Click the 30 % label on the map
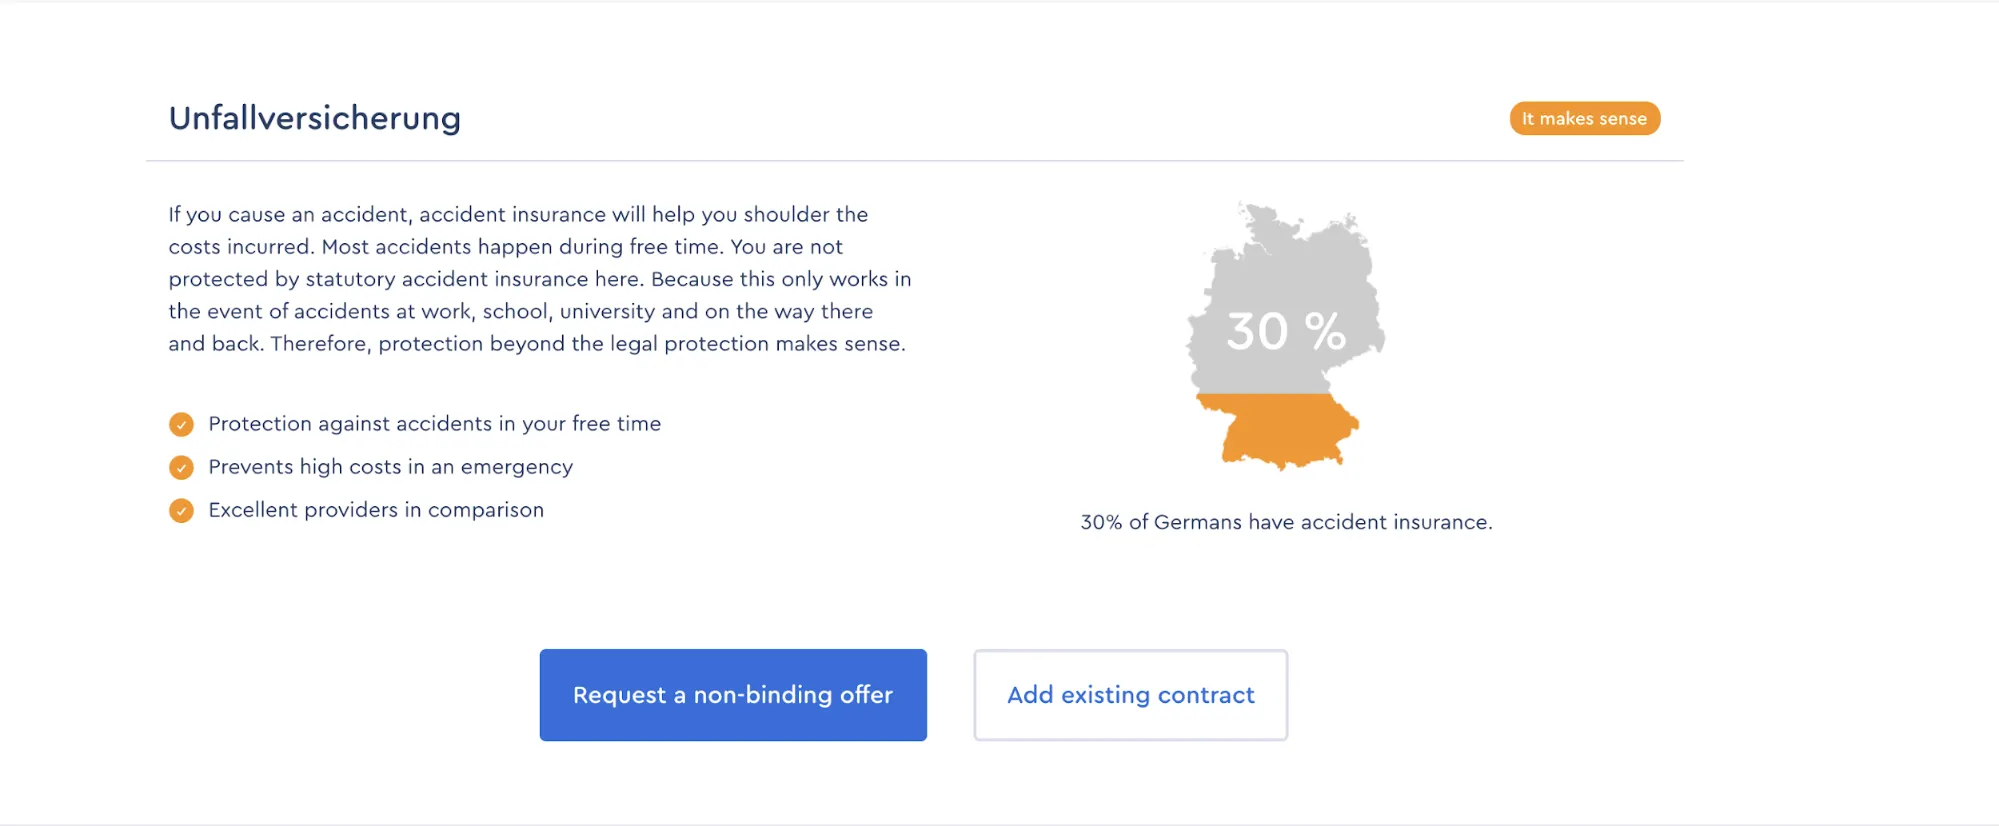The height and width of the screenshot is (826, 1999). point(1286,331)
